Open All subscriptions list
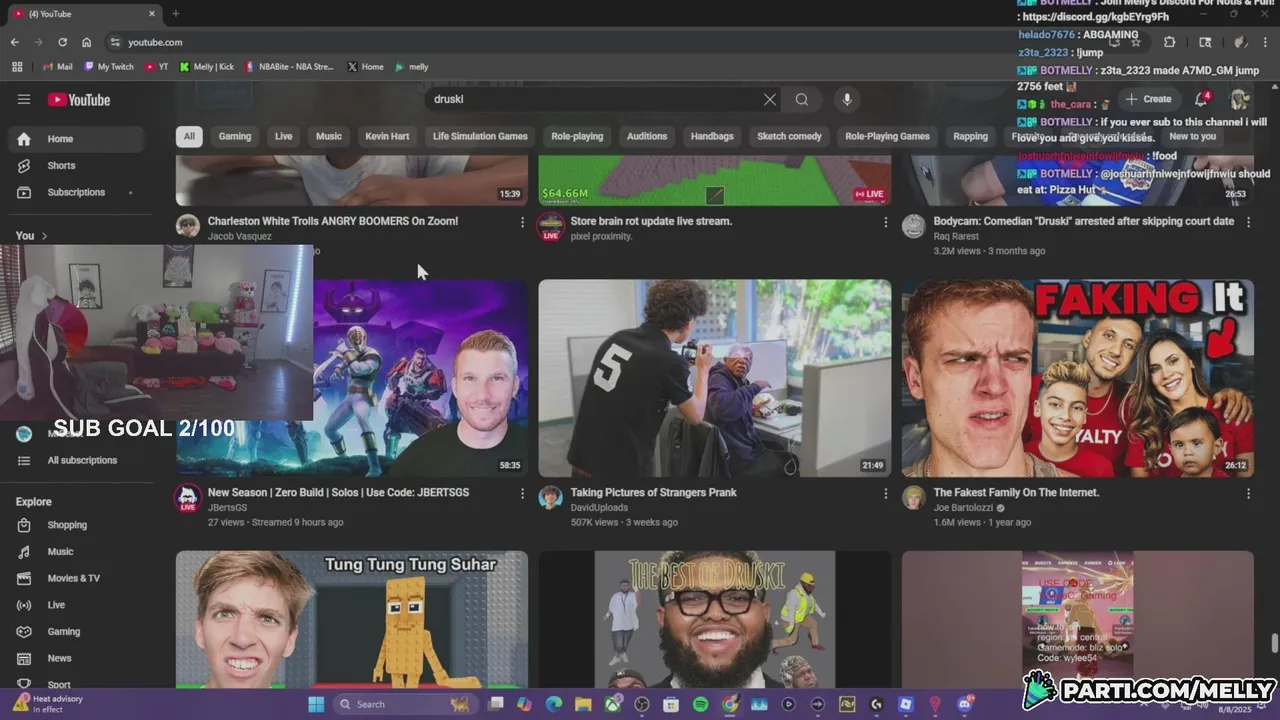 pyautogui.click(x=75, y=460)
